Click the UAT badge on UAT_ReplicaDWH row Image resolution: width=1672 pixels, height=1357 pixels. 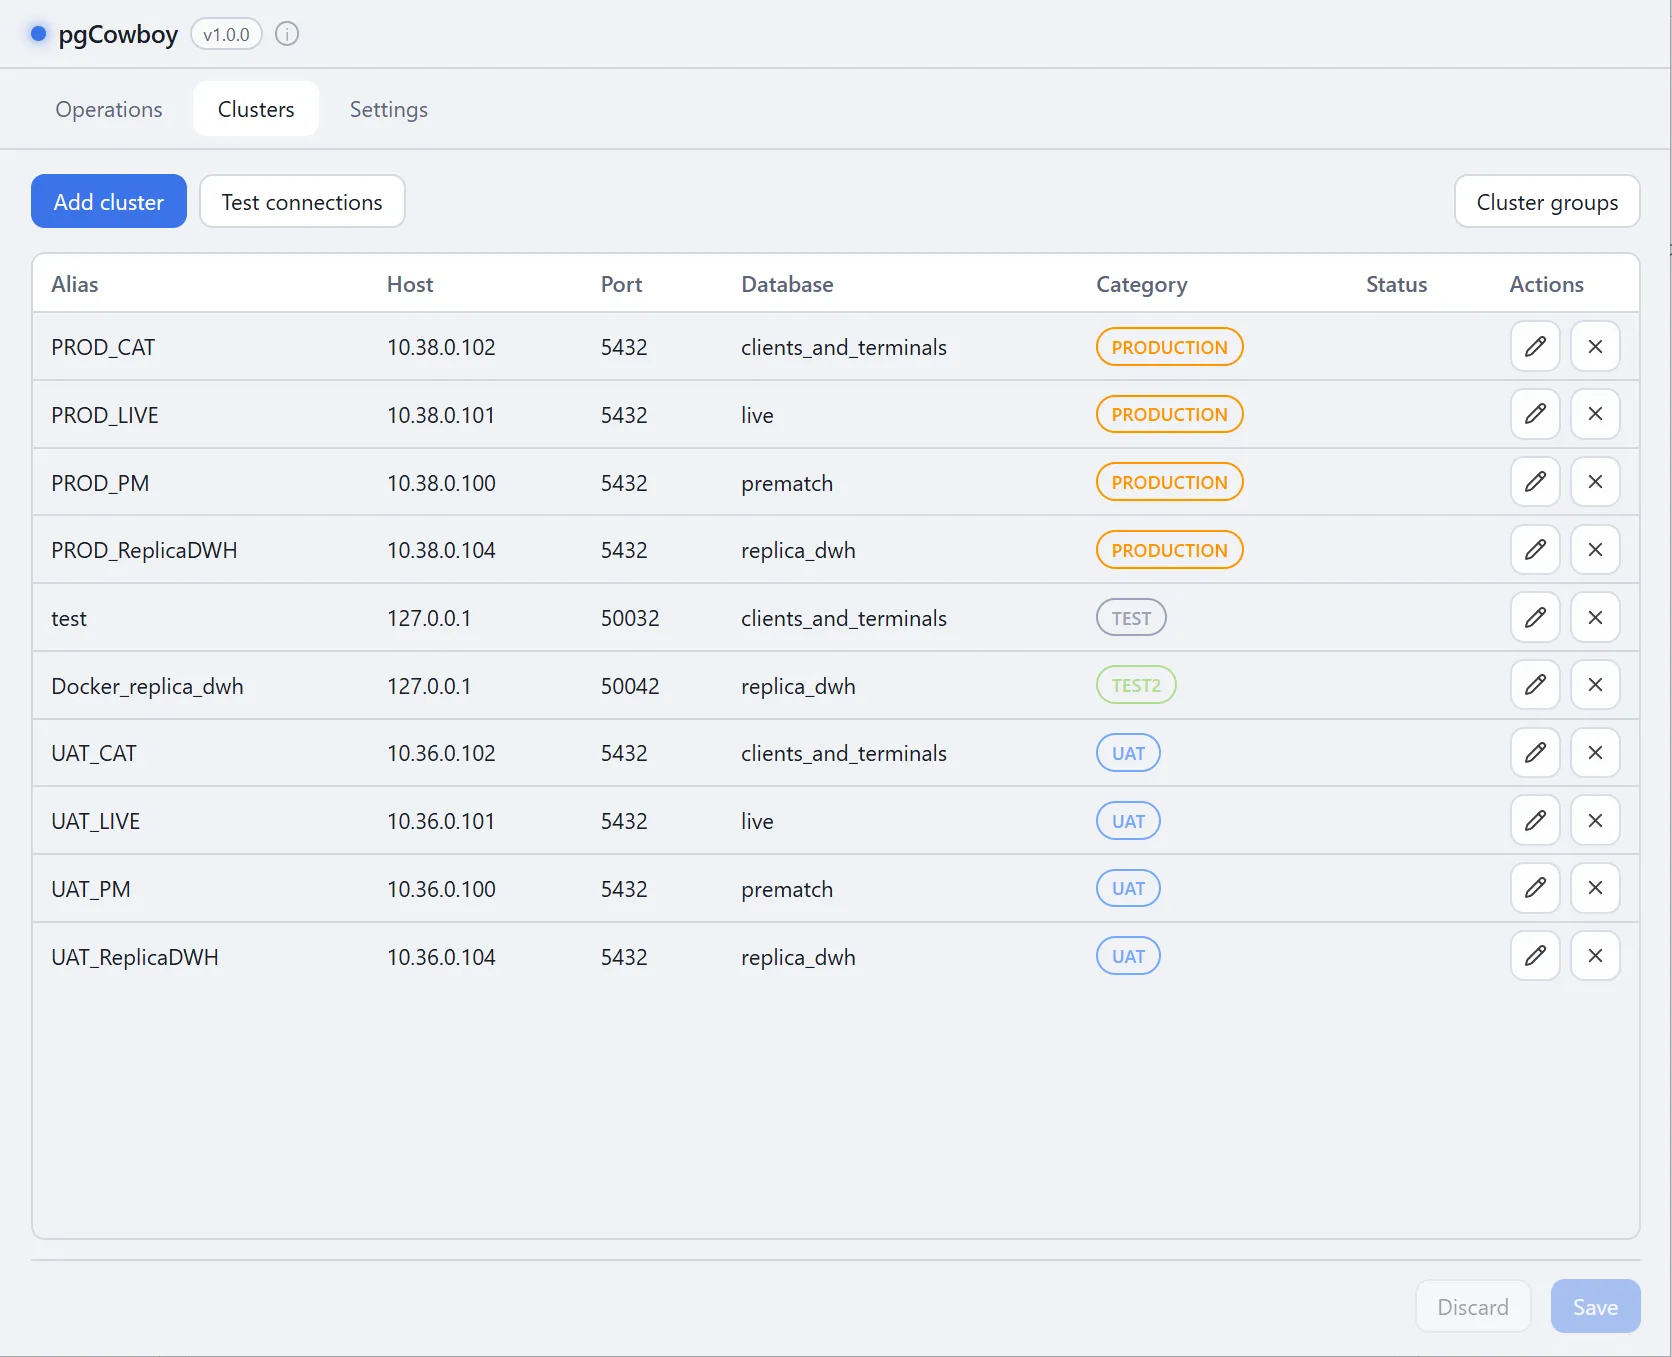click(x=1128, y=956)
